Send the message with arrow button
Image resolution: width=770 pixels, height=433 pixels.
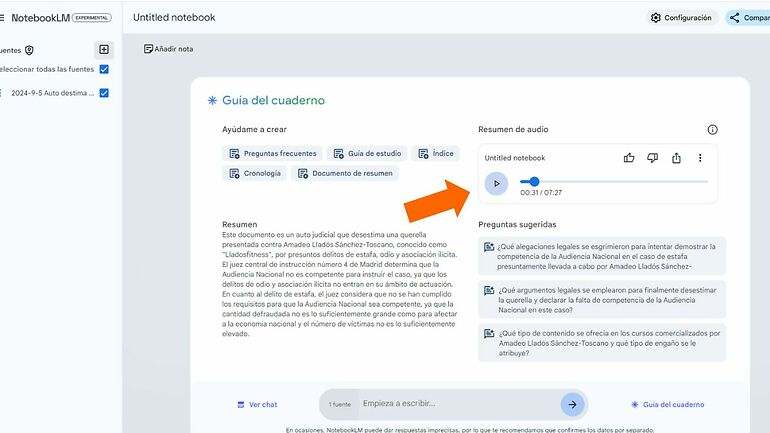573,405
